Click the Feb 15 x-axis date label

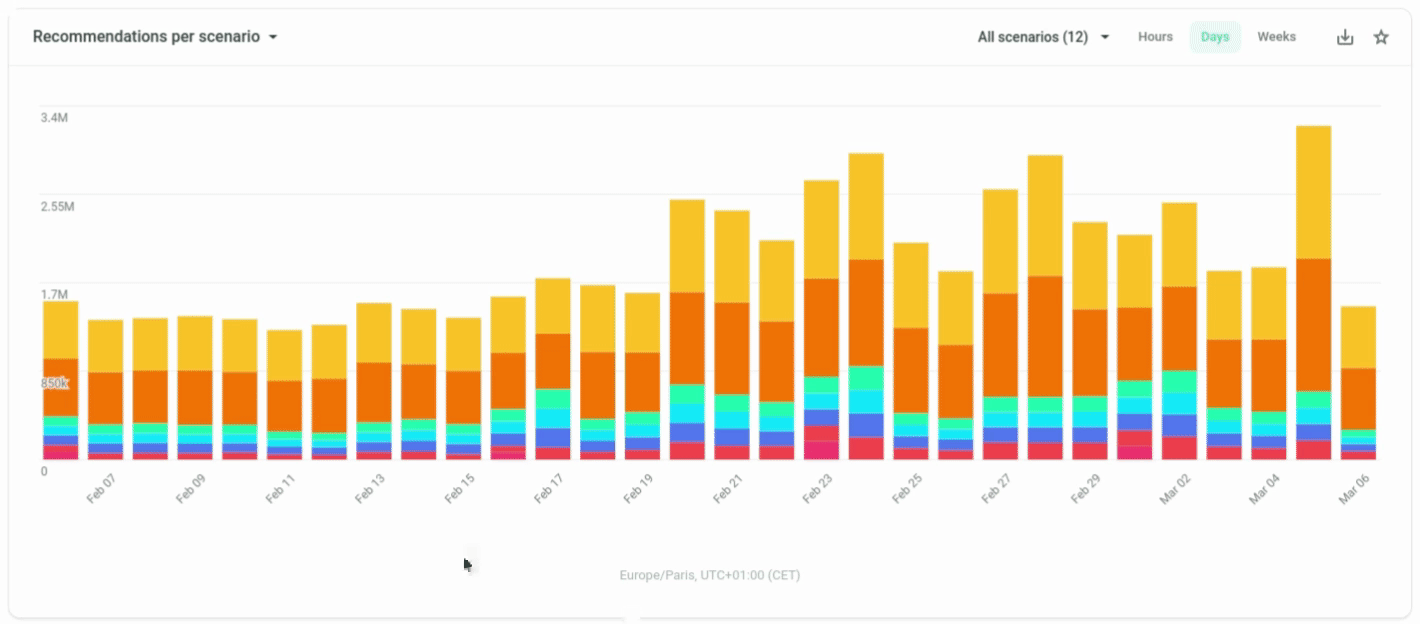460,488
